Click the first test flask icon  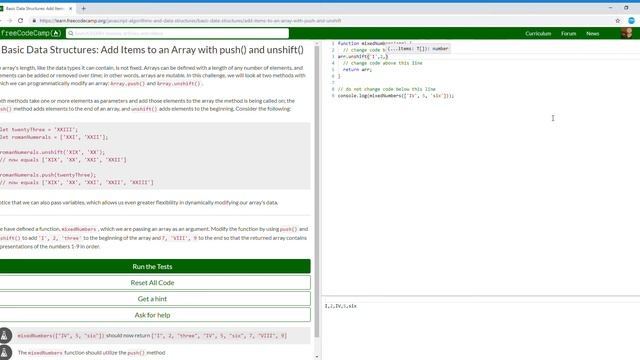[5, 336]
